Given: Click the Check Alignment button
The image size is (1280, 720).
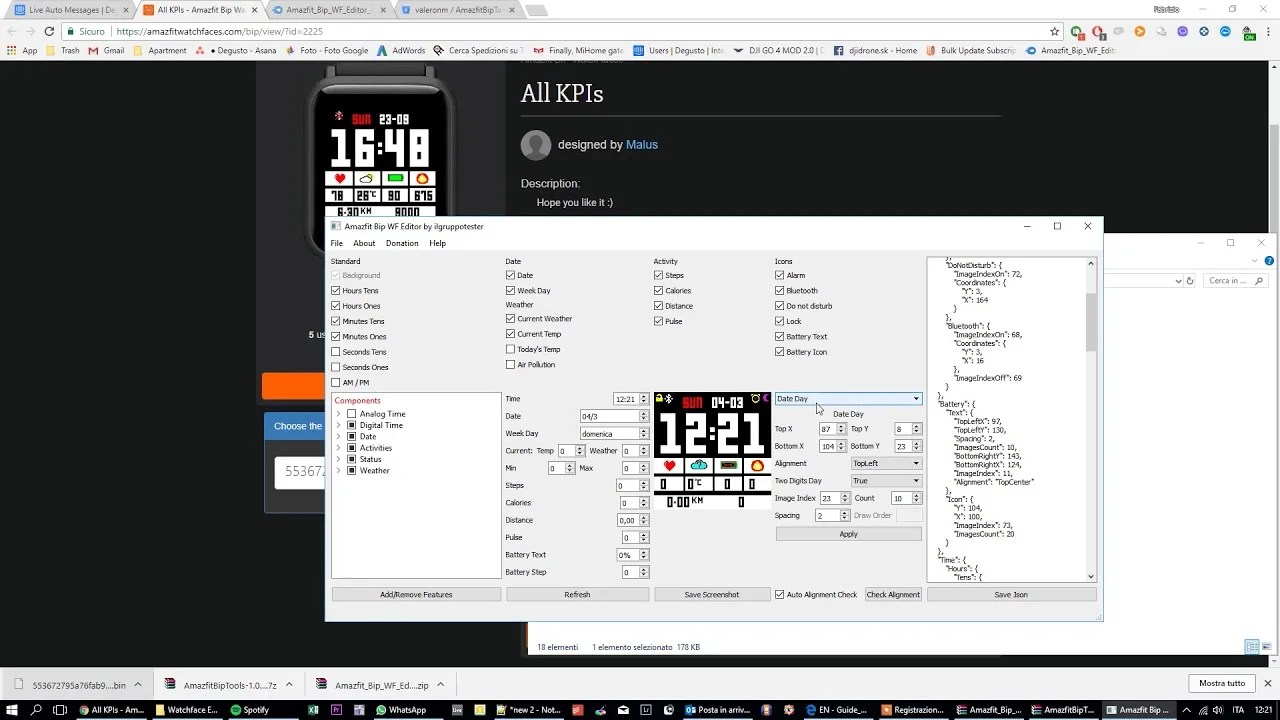Looking at the screenshot, I should (x=893, y=594).
